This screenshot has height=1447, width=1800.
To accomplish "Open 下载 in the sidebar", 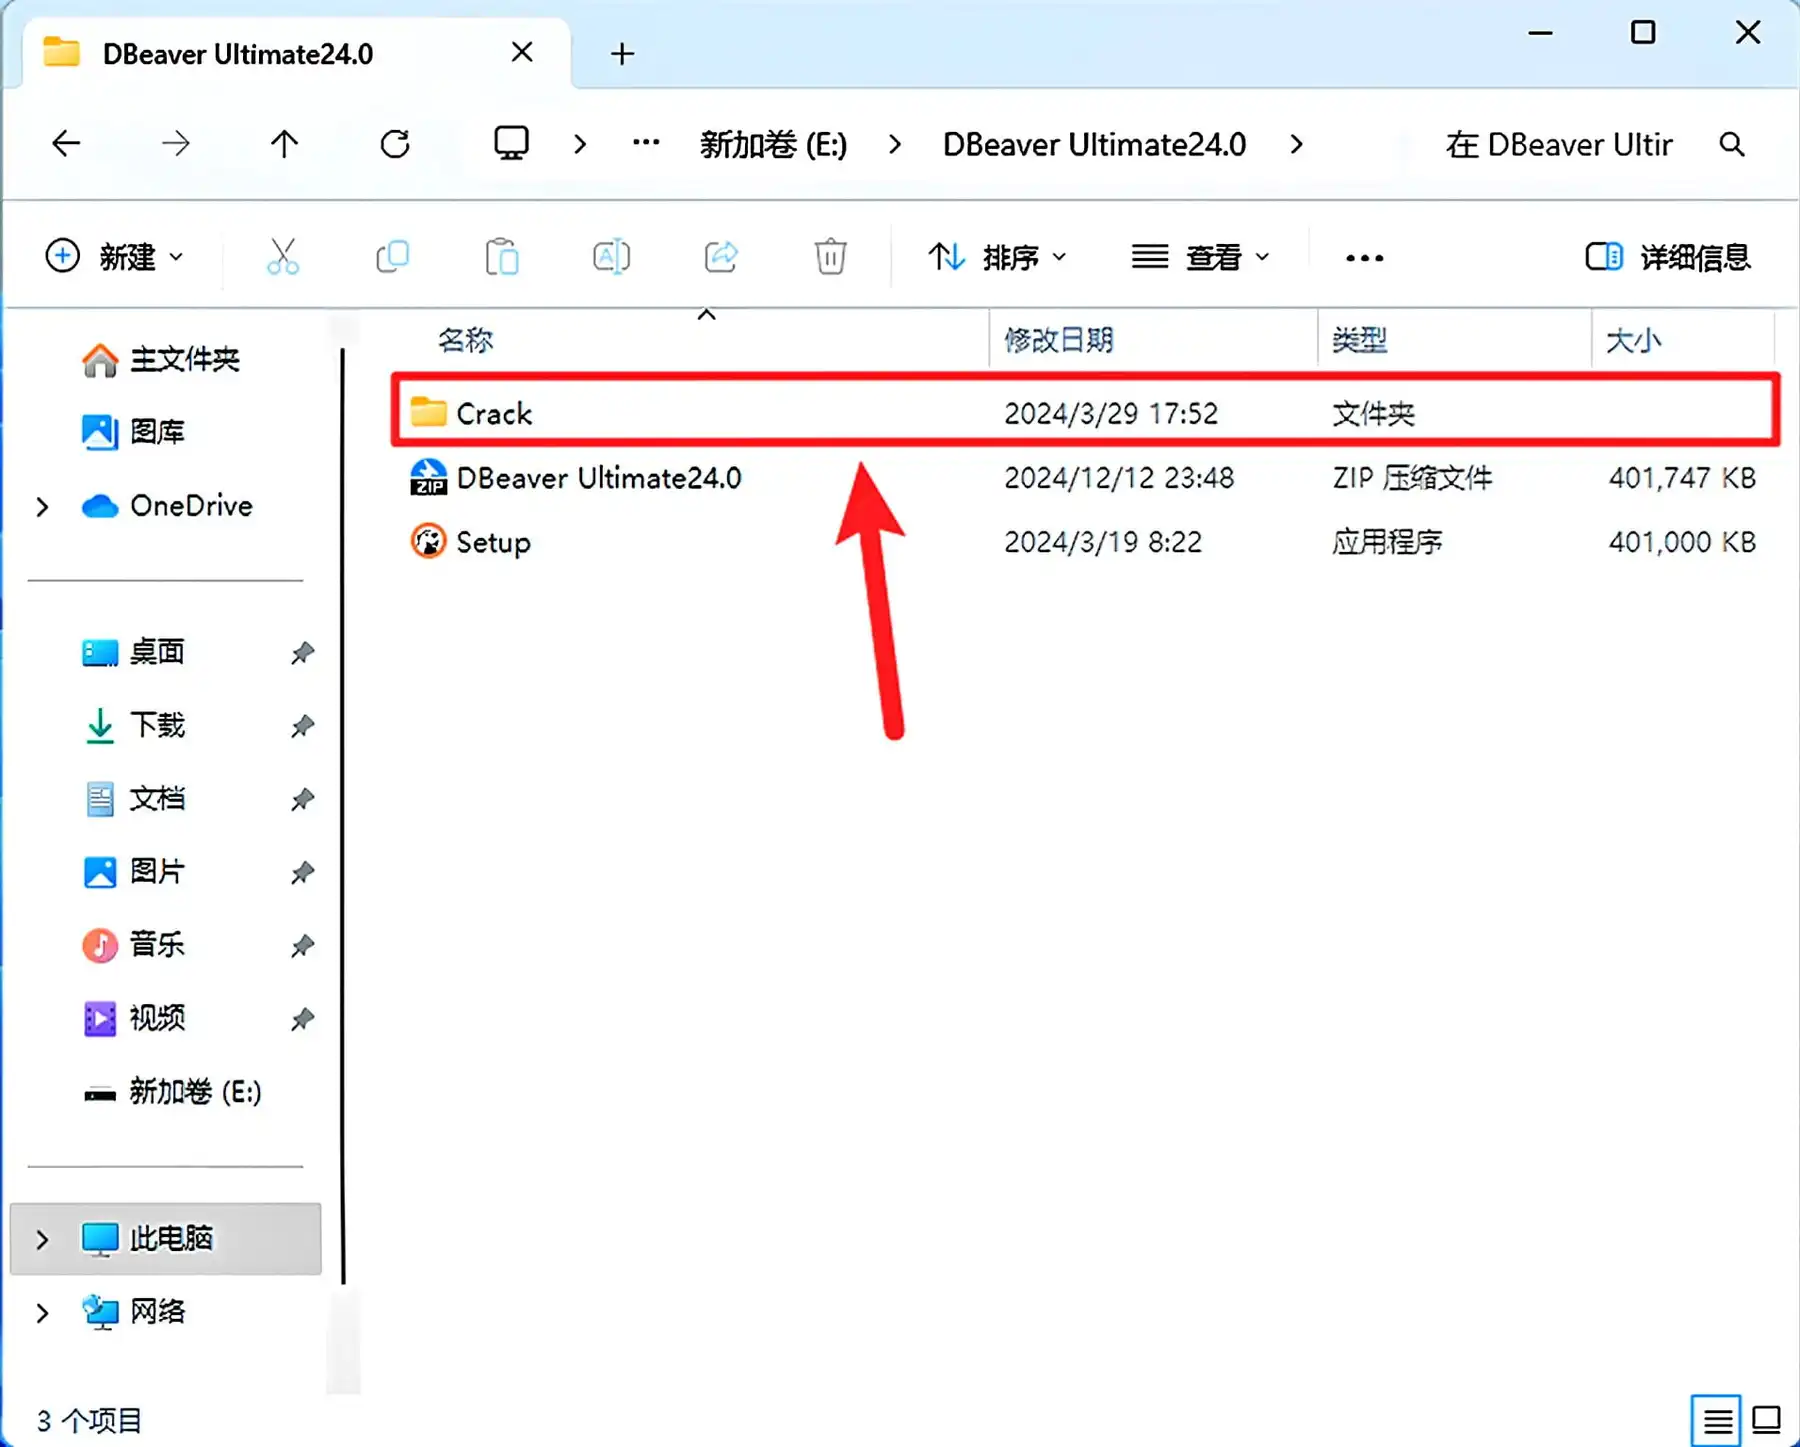I will 135,725.
